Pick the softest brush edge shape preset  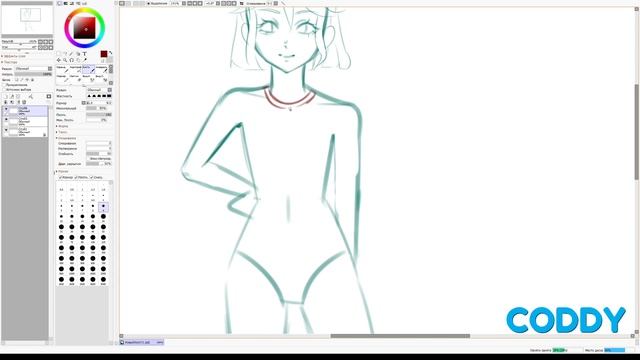pos(89,96)
